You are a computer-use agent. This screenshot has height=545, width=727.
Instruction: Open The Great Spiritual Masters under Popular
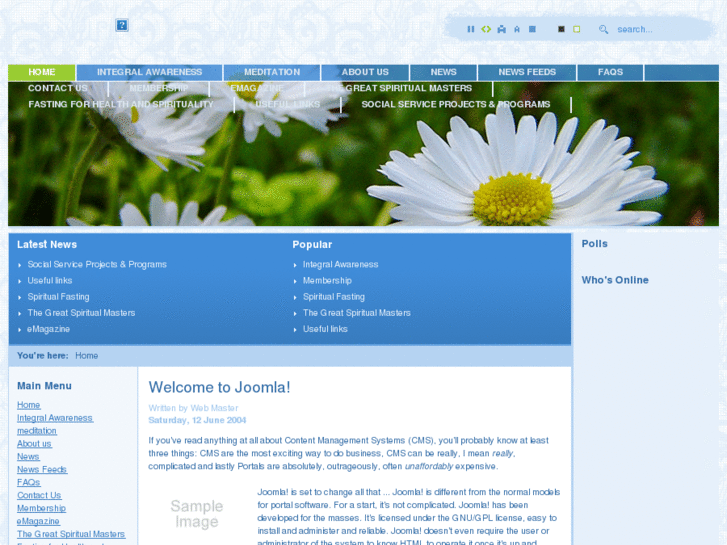click(357, 313)
